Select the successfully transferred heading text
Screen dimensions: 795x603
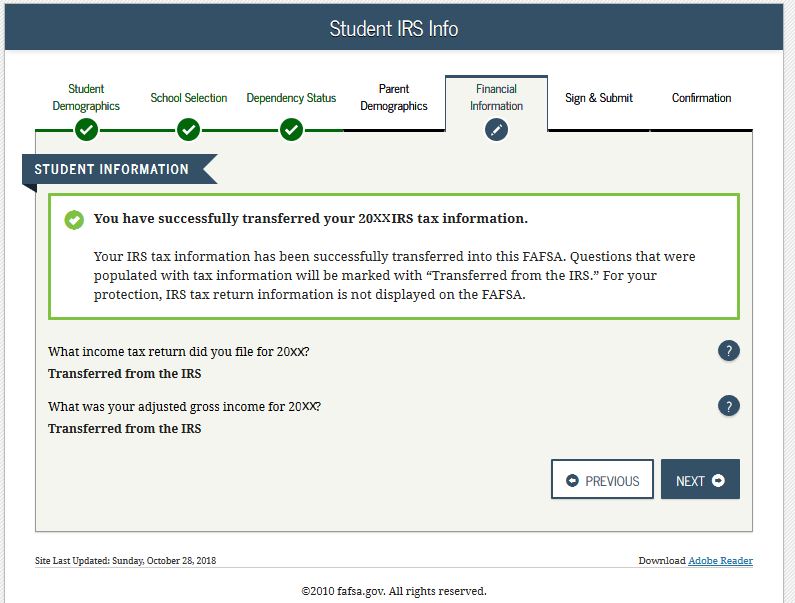tap(310, 219)
